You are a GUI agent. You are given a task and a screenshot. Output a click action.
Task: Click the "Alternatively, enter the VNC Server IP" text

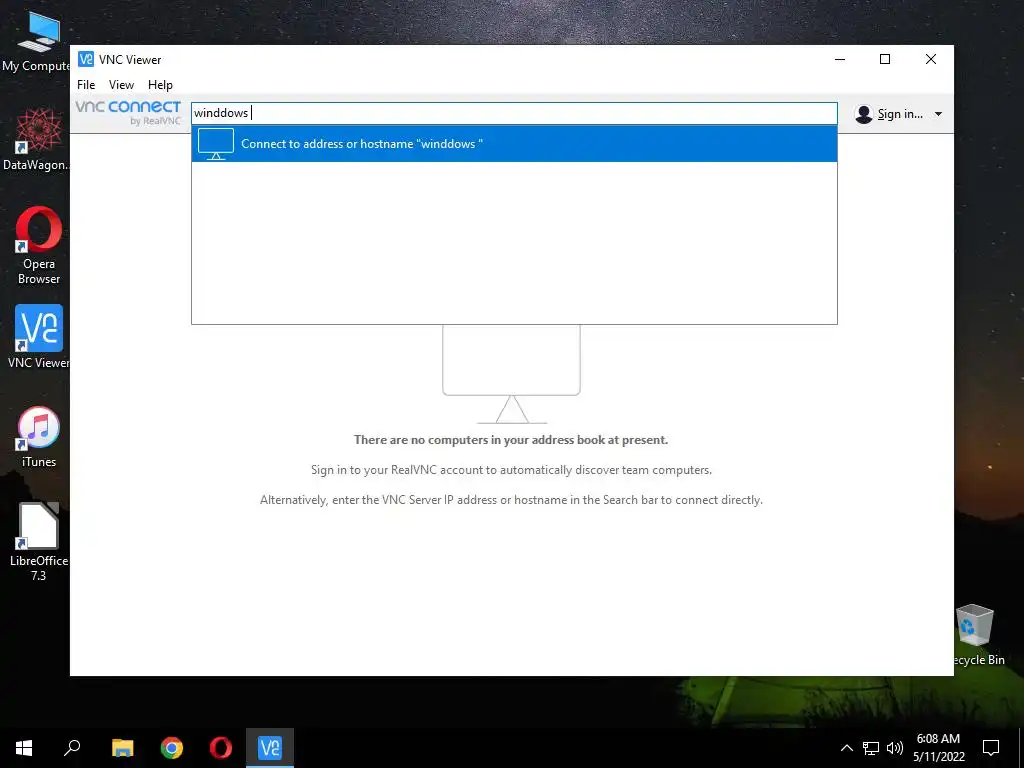(511, 500)
